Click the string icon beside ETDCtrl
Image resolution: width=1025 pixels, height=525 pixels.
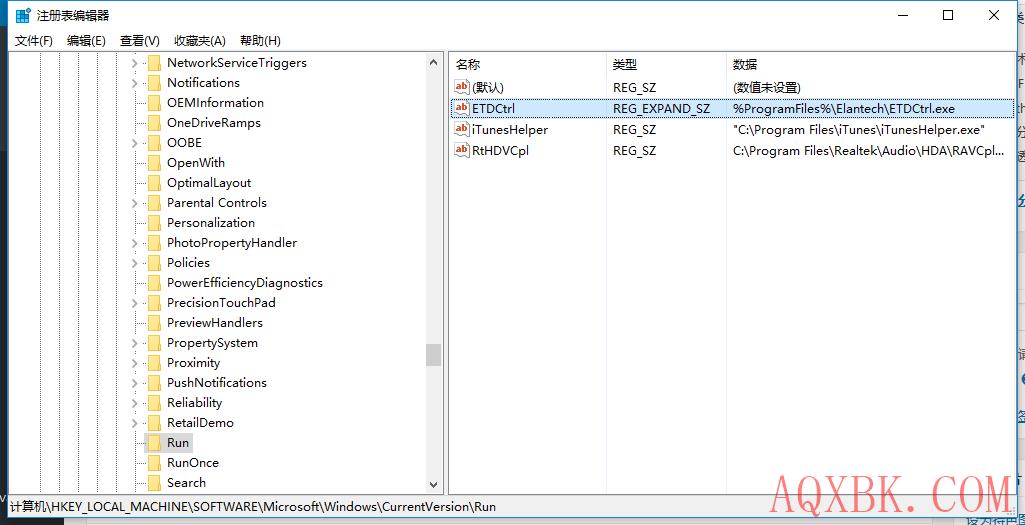click(x=462, y=109)
